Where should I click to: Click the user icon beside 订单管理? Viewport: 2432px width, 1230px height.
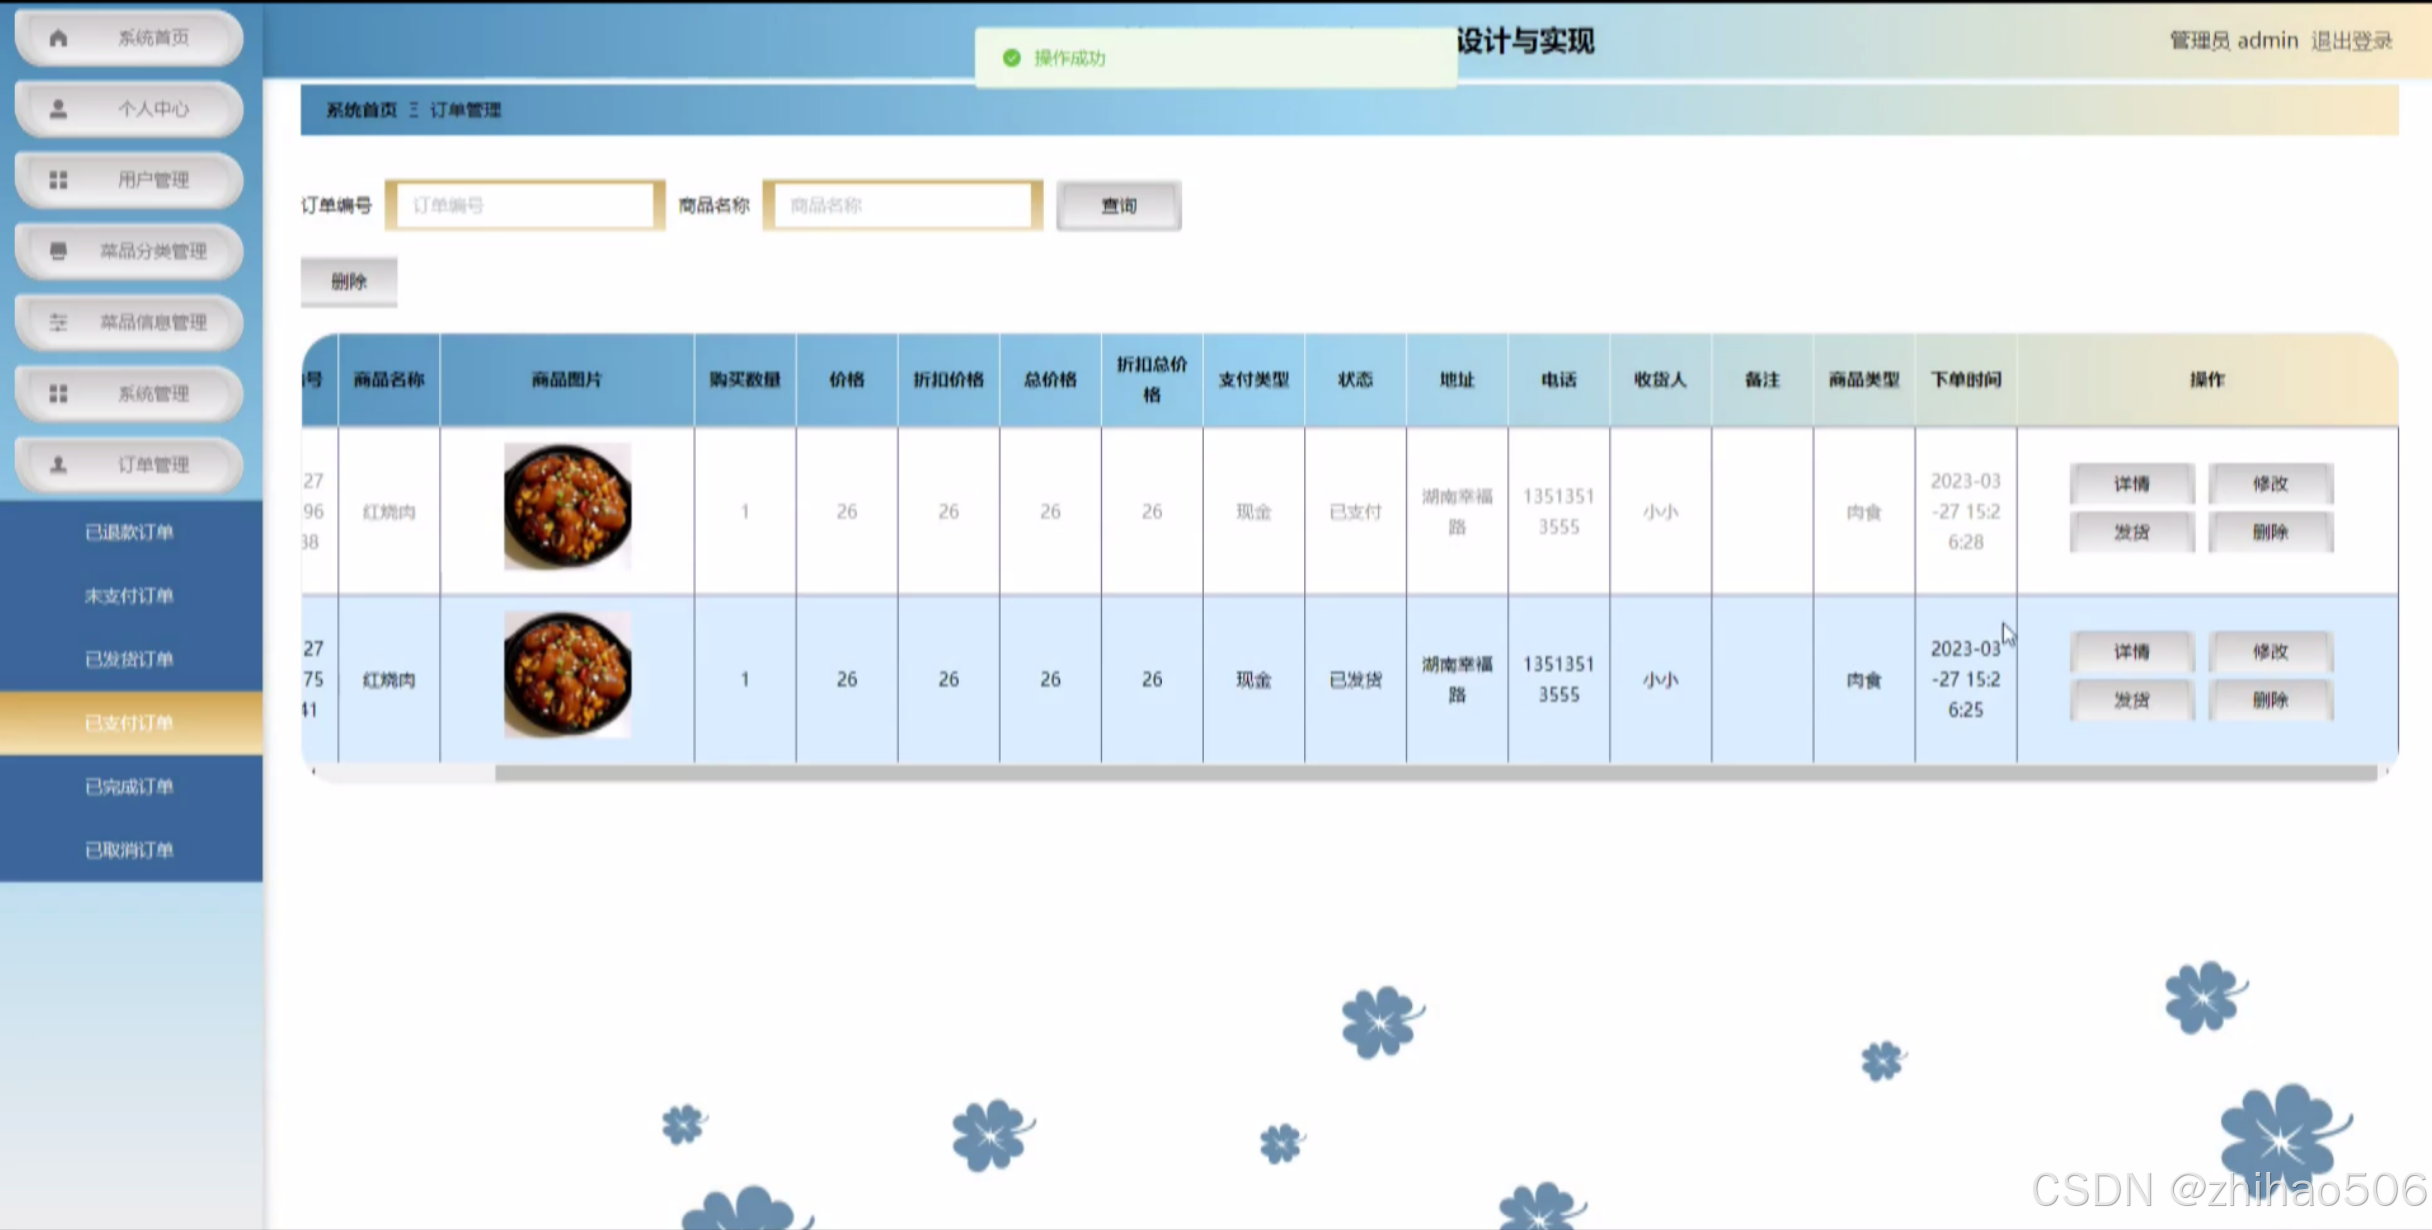point(58,464)
